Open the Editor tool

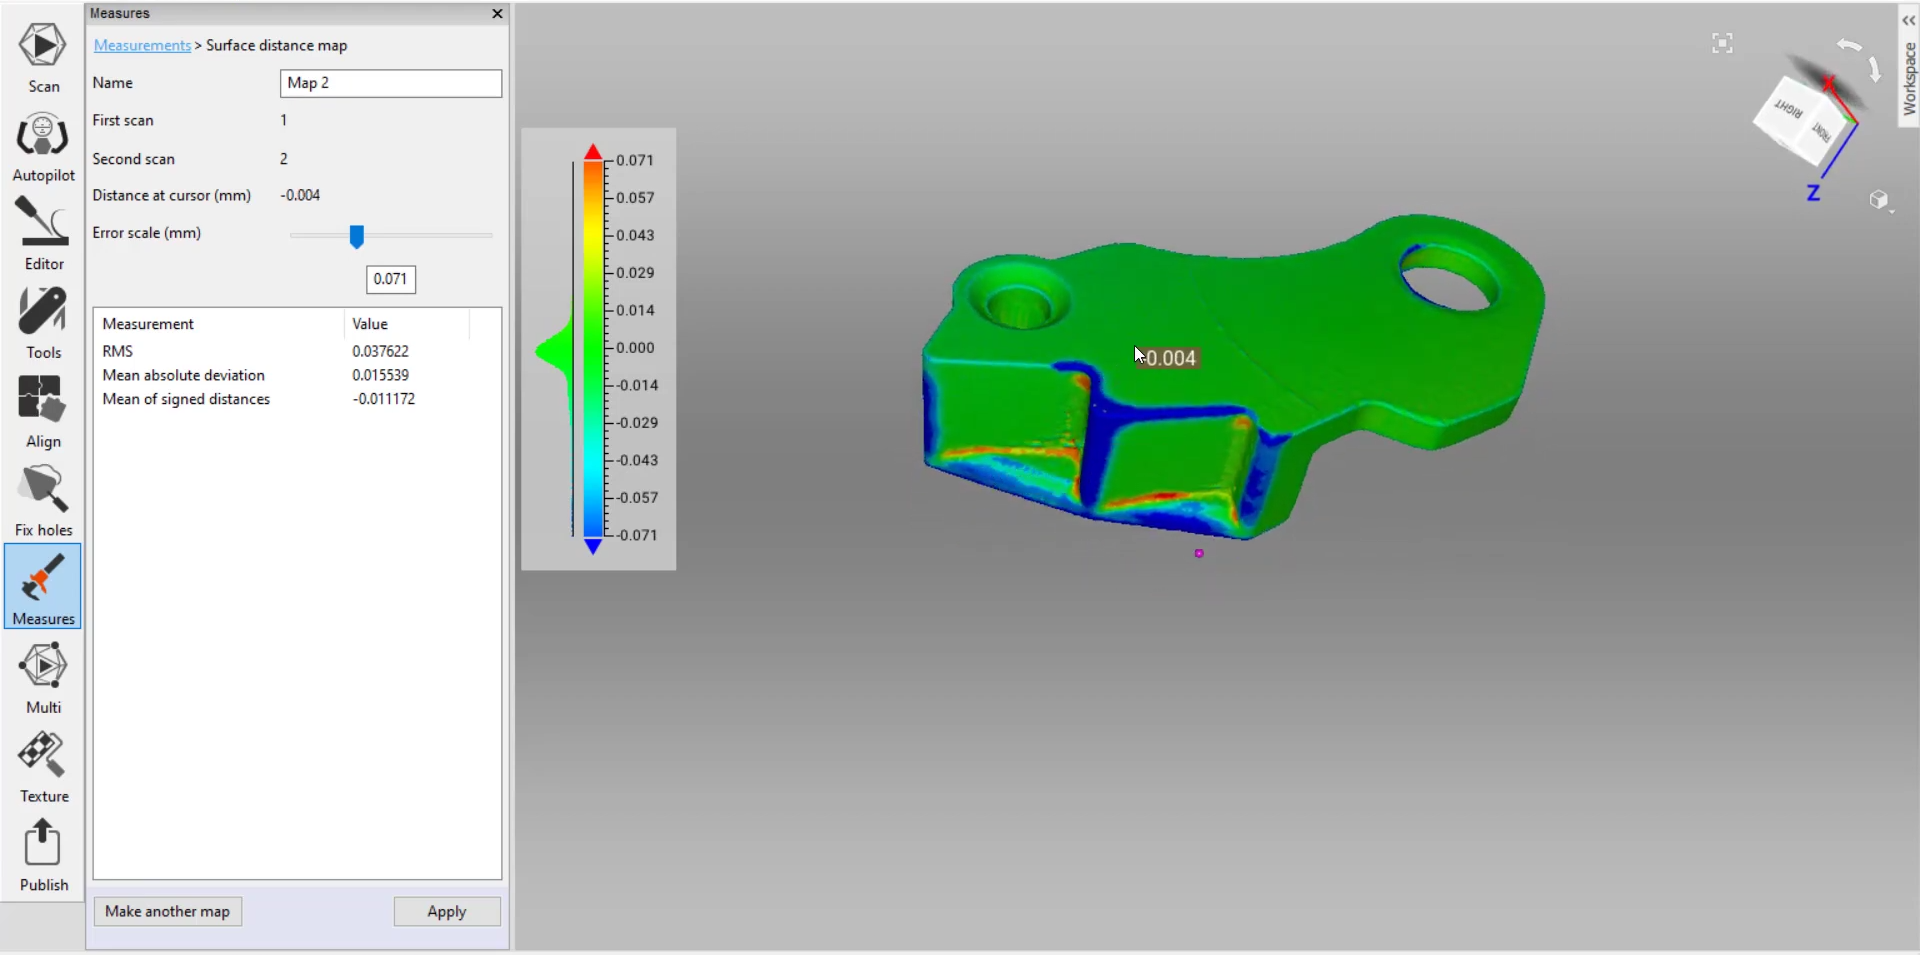[x=43, y=234]
